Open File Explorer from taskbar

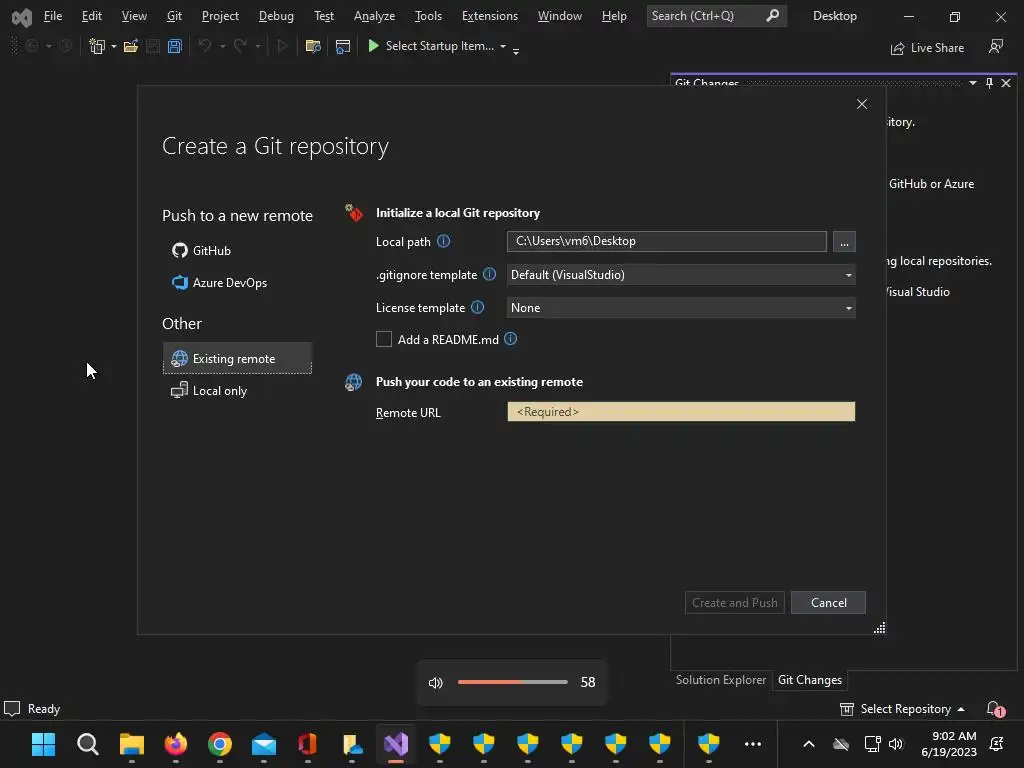[132, 744]
